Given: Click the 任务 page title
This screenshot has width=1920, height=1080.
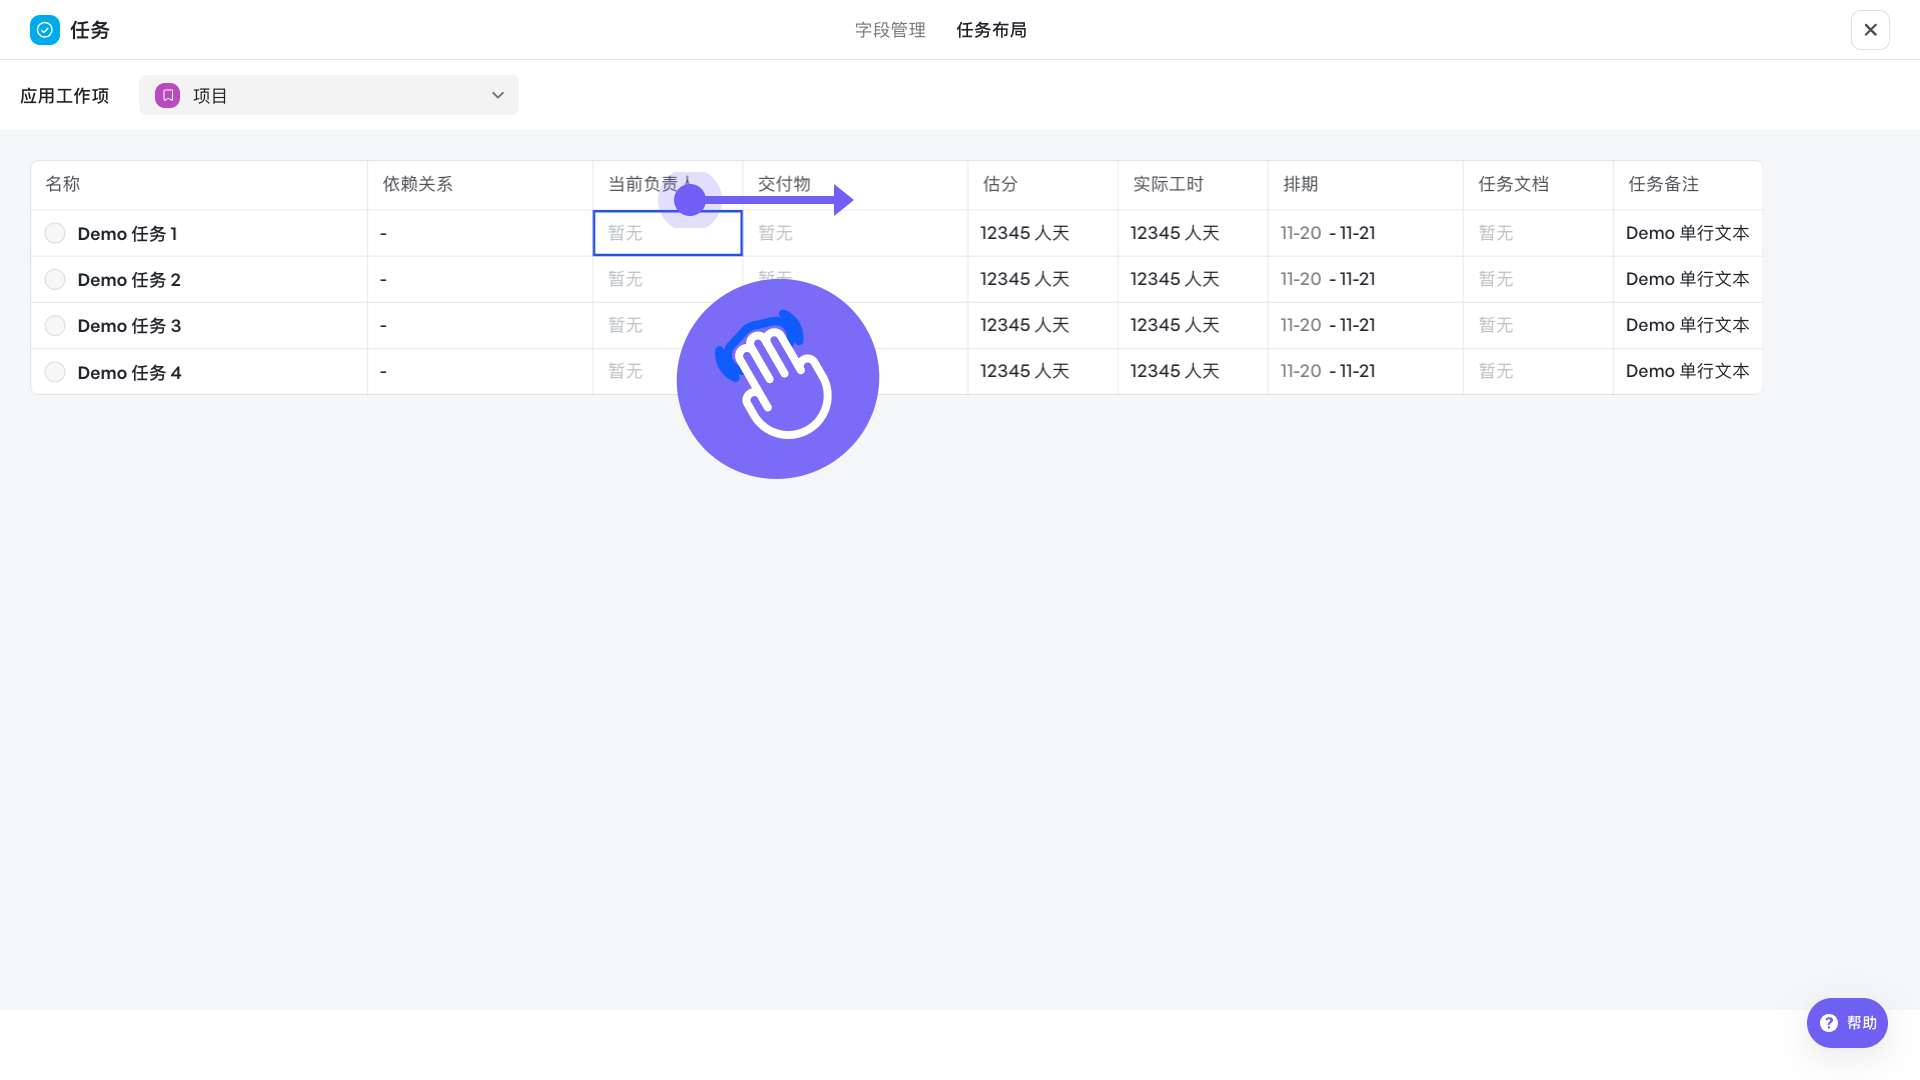Looking at the screenshot, I should [x=90, y=30].
